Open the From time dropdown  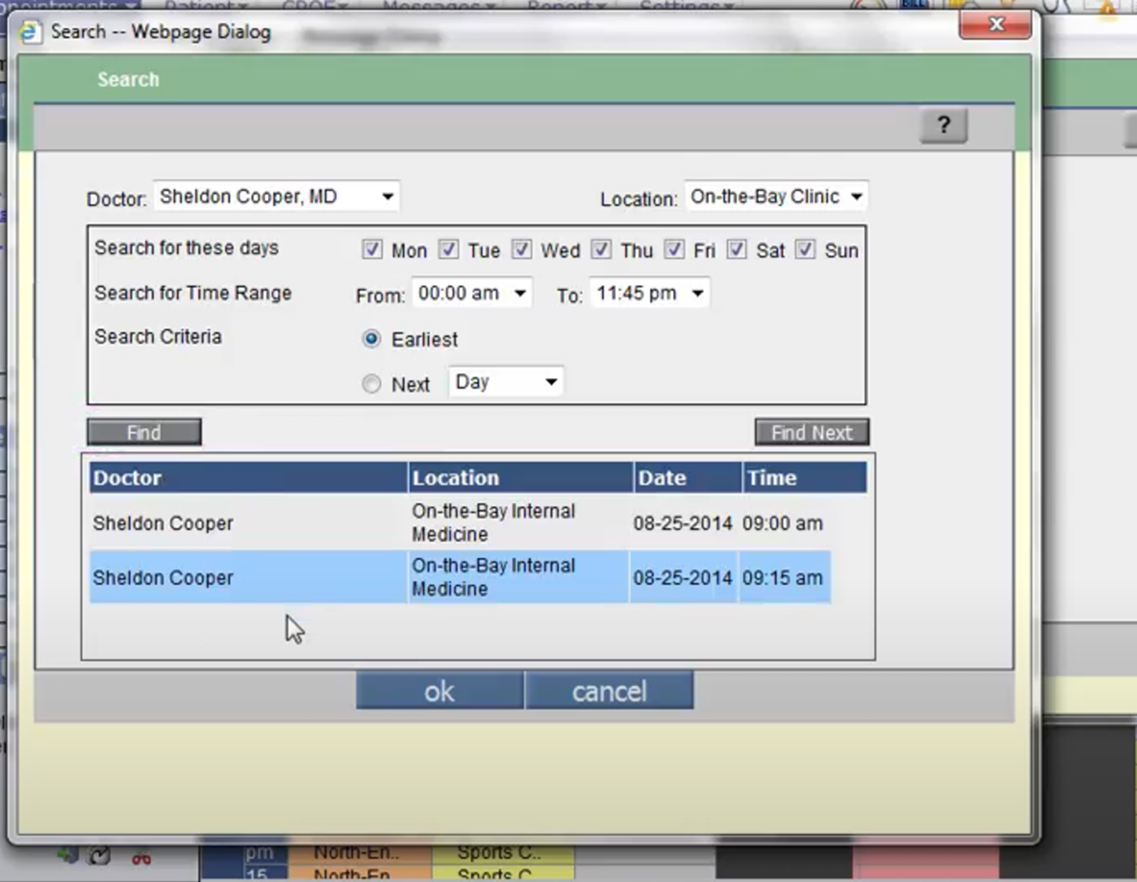pos(472,293)
